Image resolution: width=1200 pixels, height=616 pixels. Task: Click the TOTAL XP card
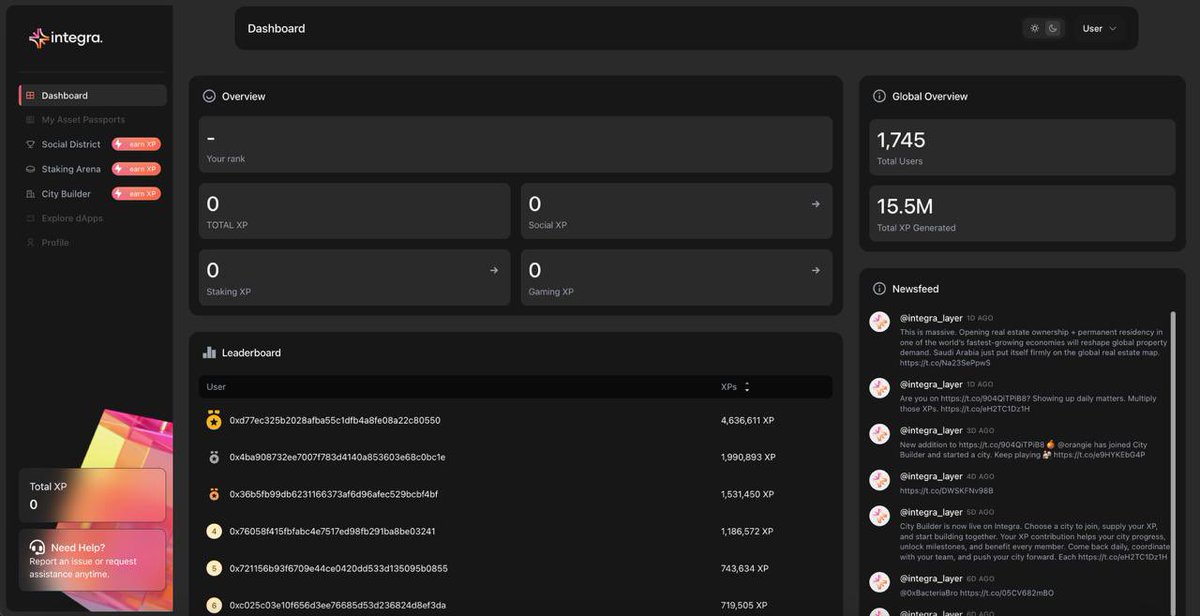(354, 211)
